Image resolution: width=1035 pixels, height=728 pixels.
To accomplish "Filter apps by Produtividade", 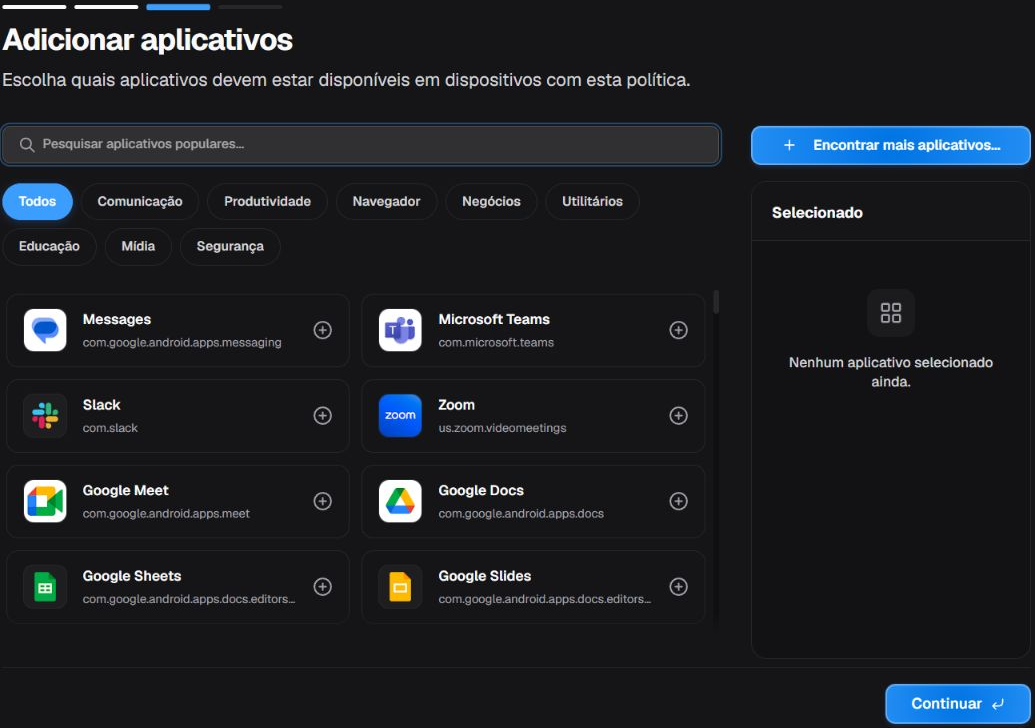I will [x=267, y=201].
